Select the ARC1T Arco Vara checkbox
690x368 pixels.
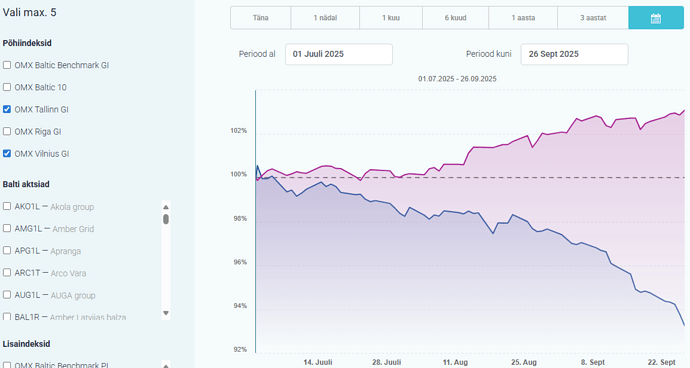click(7, 272)
